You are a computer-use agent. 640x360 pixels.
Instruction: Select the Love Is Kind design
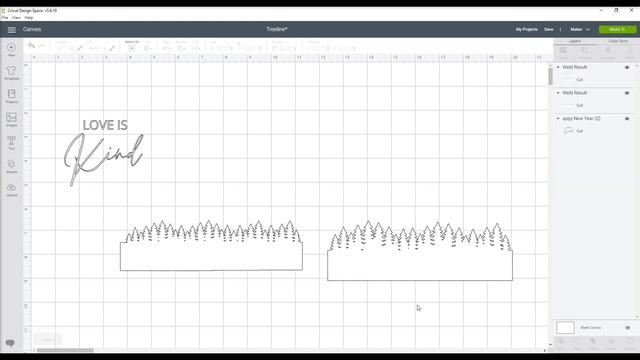point(104,152)
